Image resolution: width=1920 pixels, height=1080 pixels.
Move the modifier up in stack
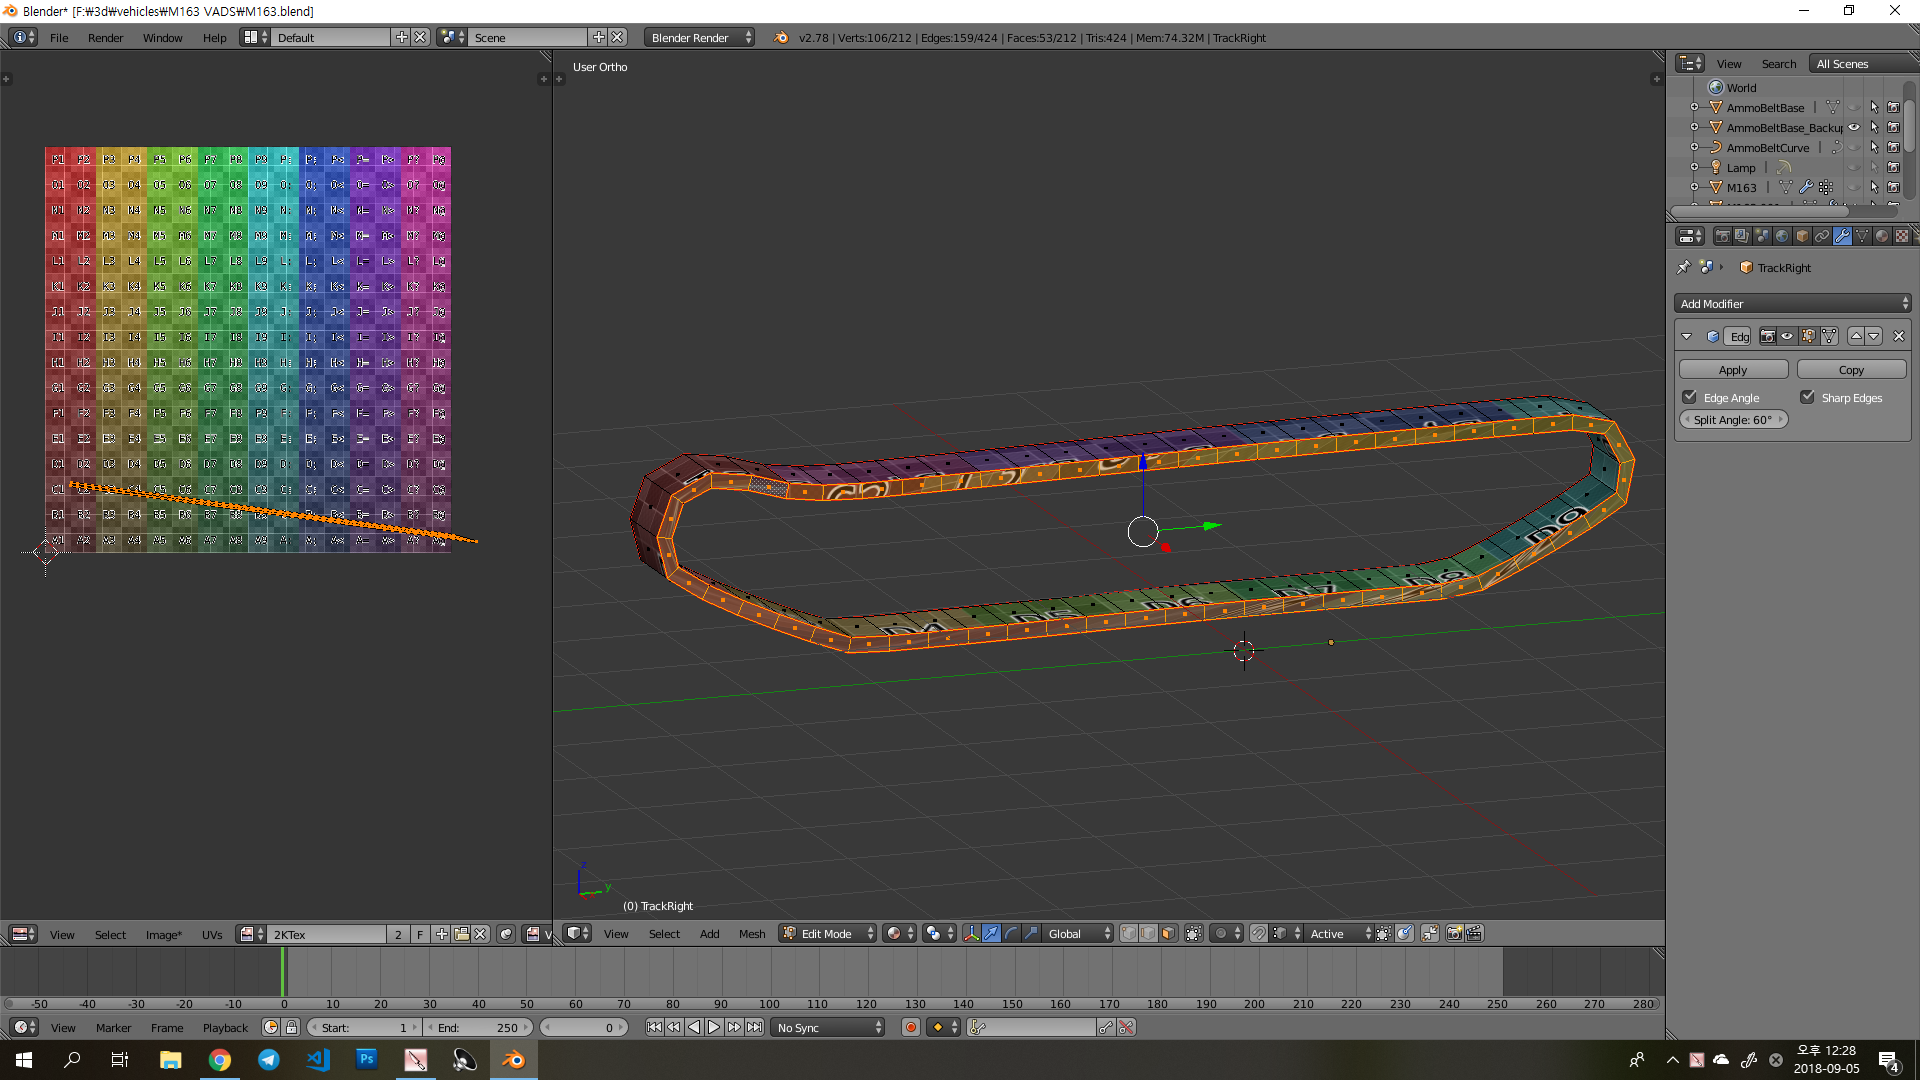1856,336
